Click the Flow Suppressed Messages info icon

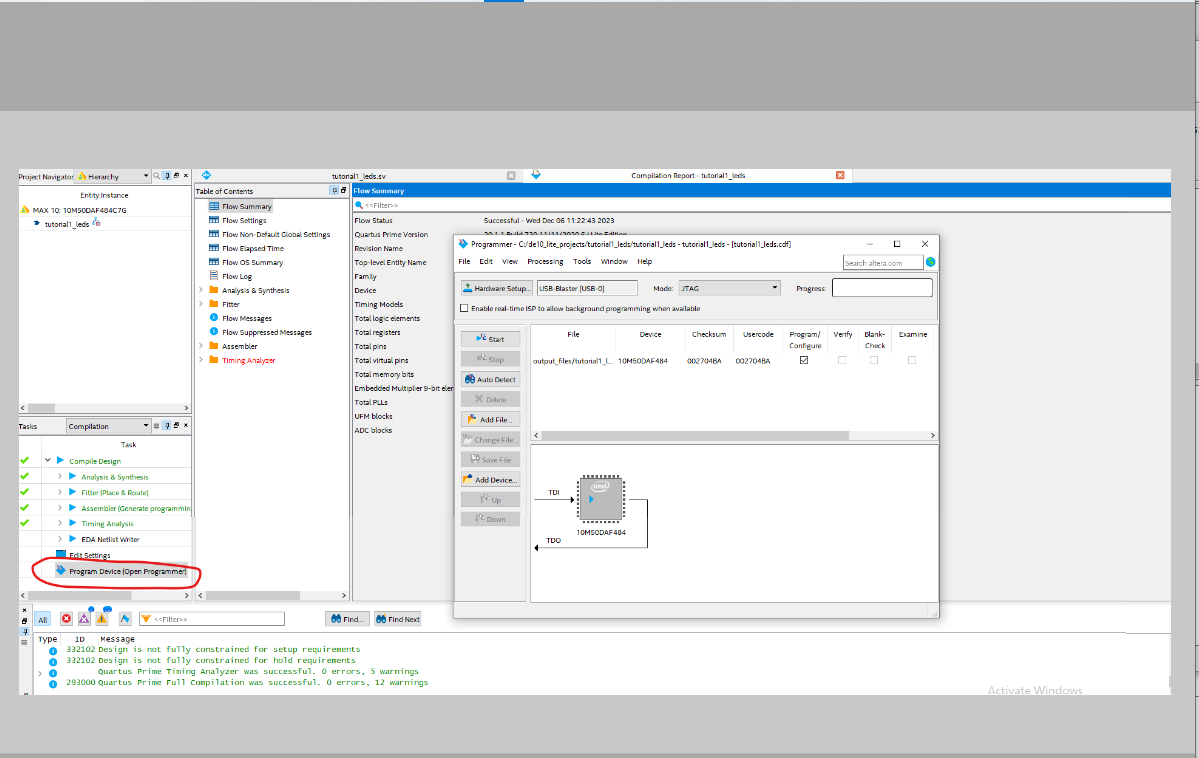tap(214, 331)
